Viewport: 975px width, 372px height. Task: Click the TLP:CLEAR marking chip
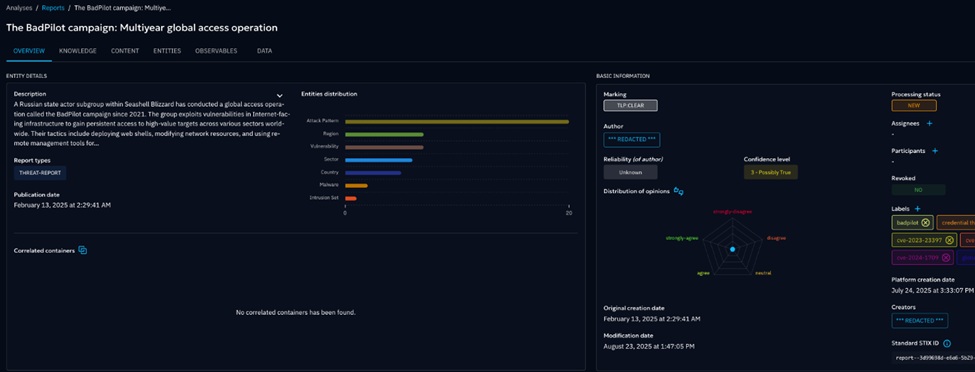630,106
